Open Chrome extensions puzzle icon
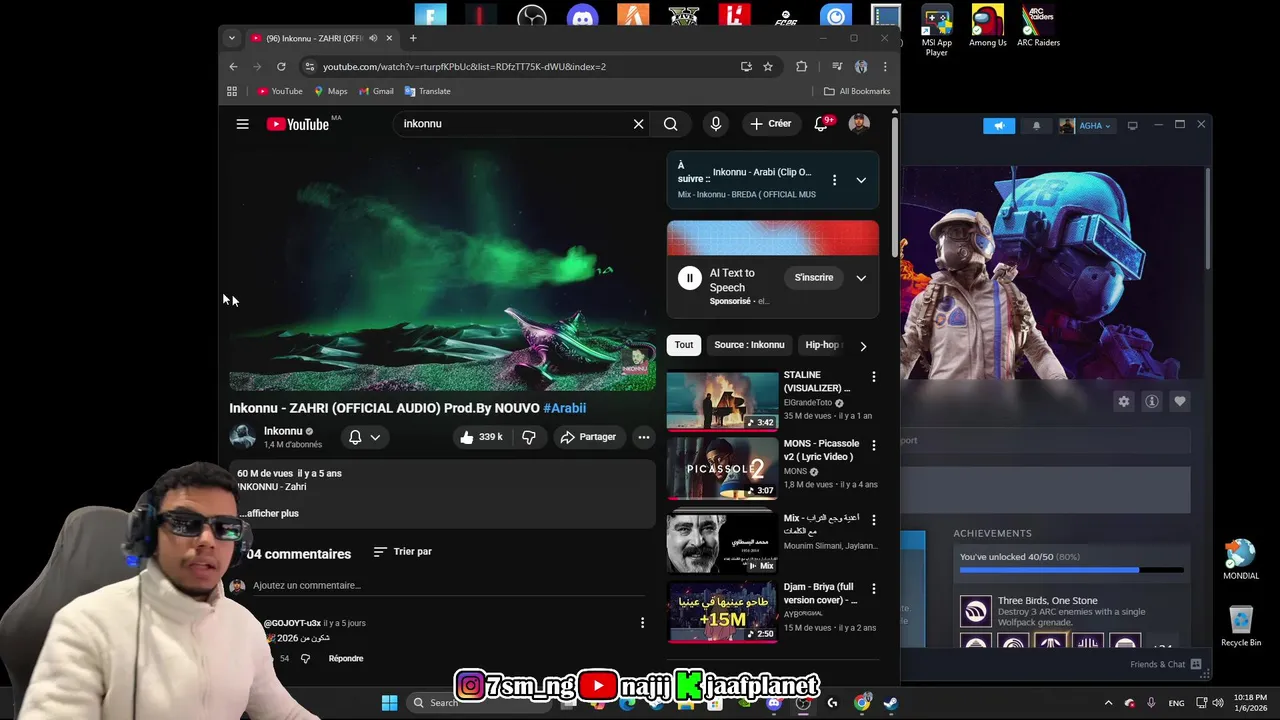1280x720 pixels. pyautogui.click(x=801, y=67)
